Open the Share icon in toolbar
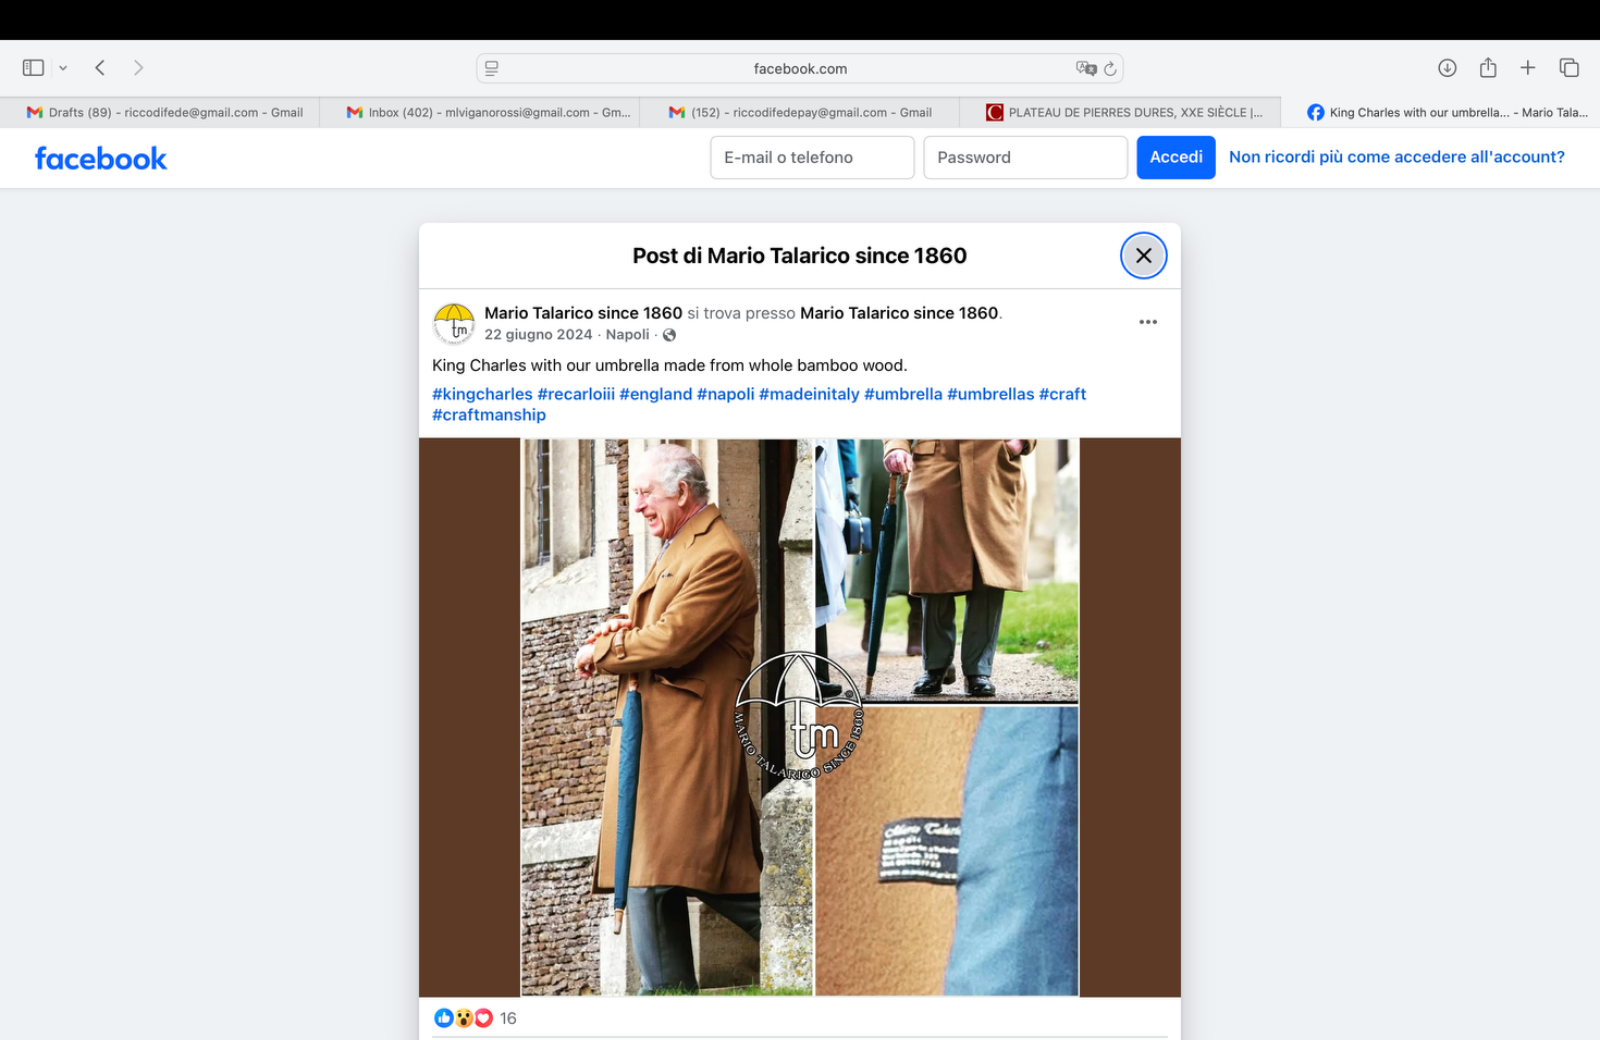The height and width of the screenshot is (1040, 1600). (1488, 68)
